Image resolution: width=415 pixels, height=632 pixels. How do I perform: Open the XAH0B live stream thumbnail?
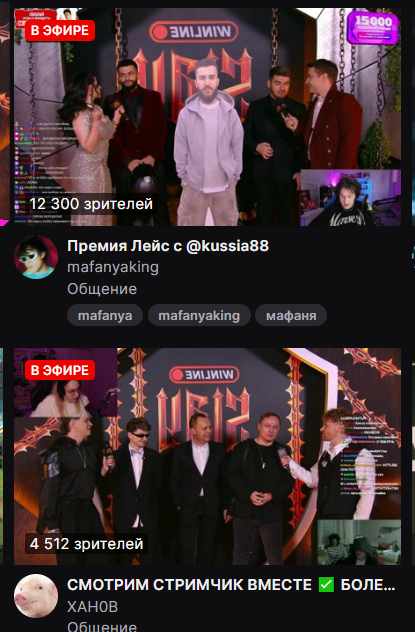(208, 456)
